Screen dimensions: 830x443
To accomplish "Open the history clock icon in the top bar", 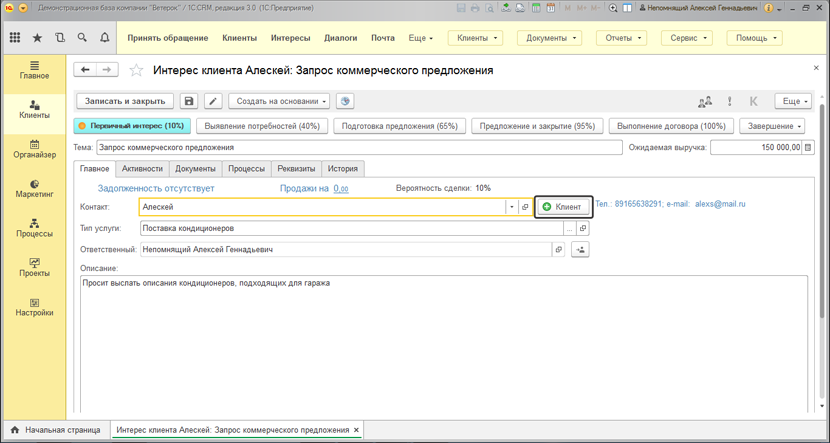I will [x=60, y=38].
